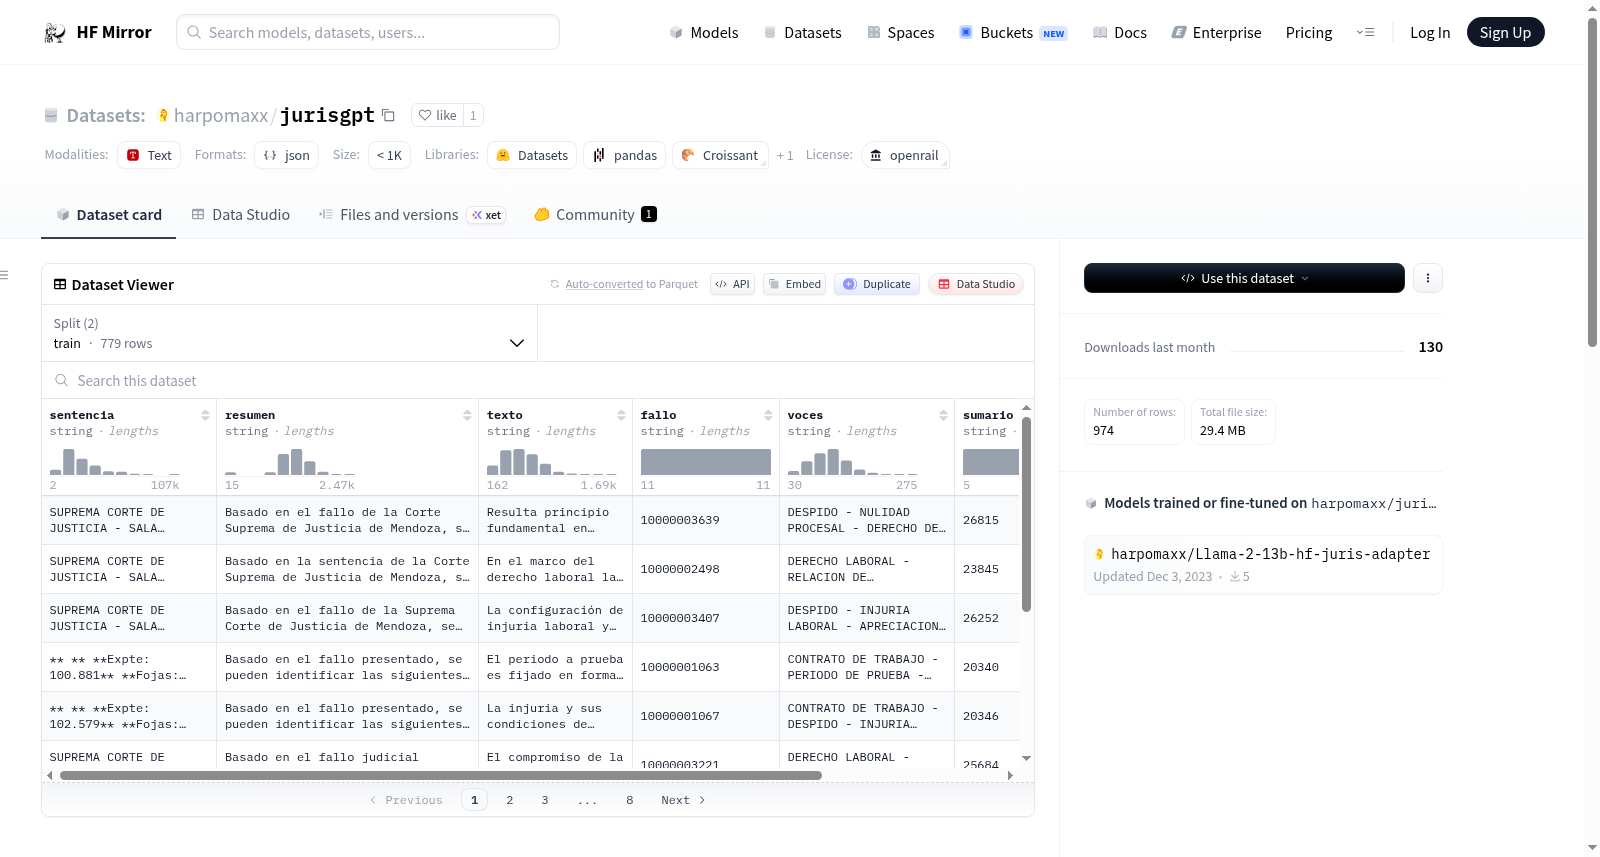Click the Sign Up button
This screenshot has height=857, width=1600.
1505,32
